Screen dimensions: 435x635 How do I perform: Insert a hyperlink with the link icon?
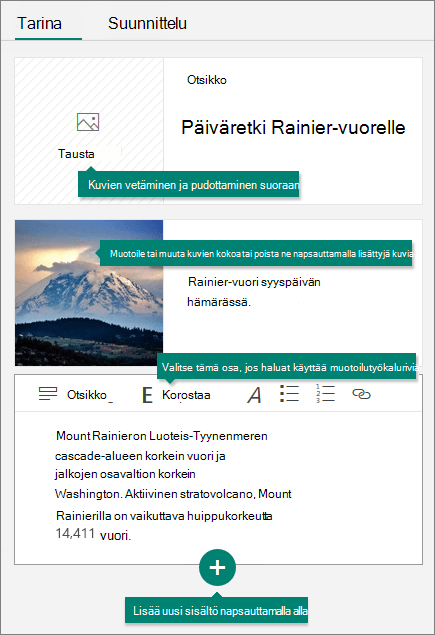click(361, 394)
